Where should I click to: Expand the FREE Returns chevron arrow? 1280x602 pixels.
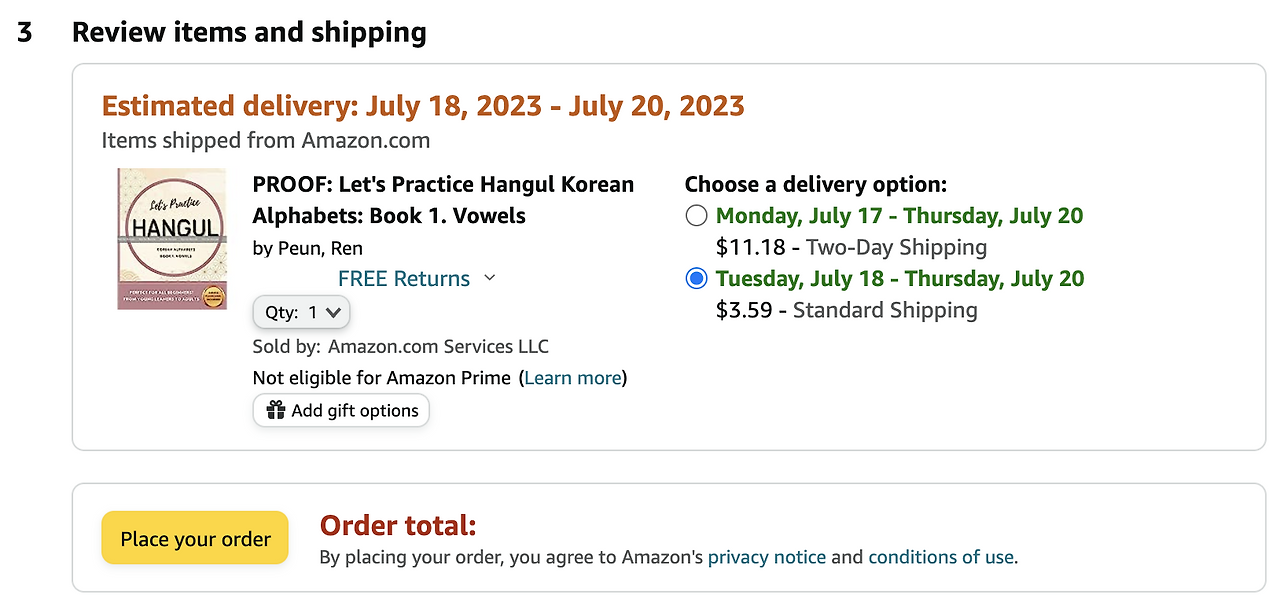point(489,278)
